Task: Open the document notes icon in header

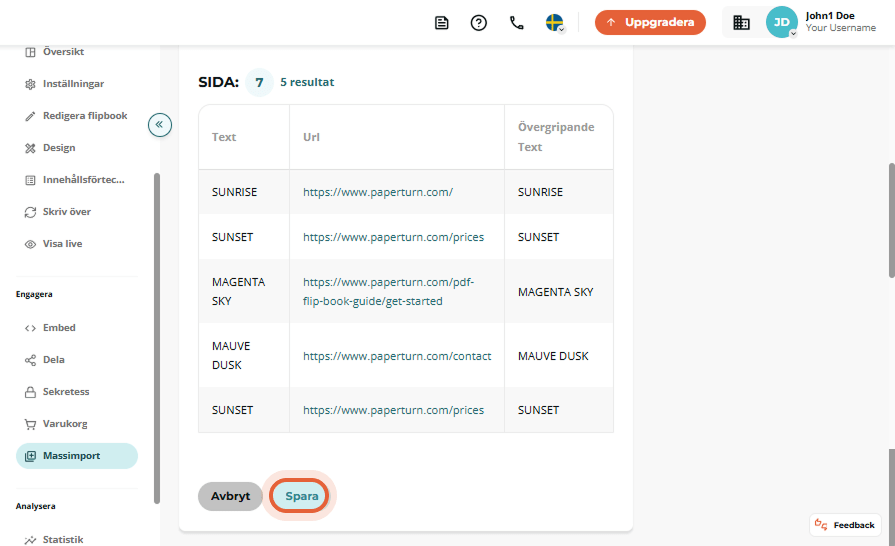Action: coord(441,23)
